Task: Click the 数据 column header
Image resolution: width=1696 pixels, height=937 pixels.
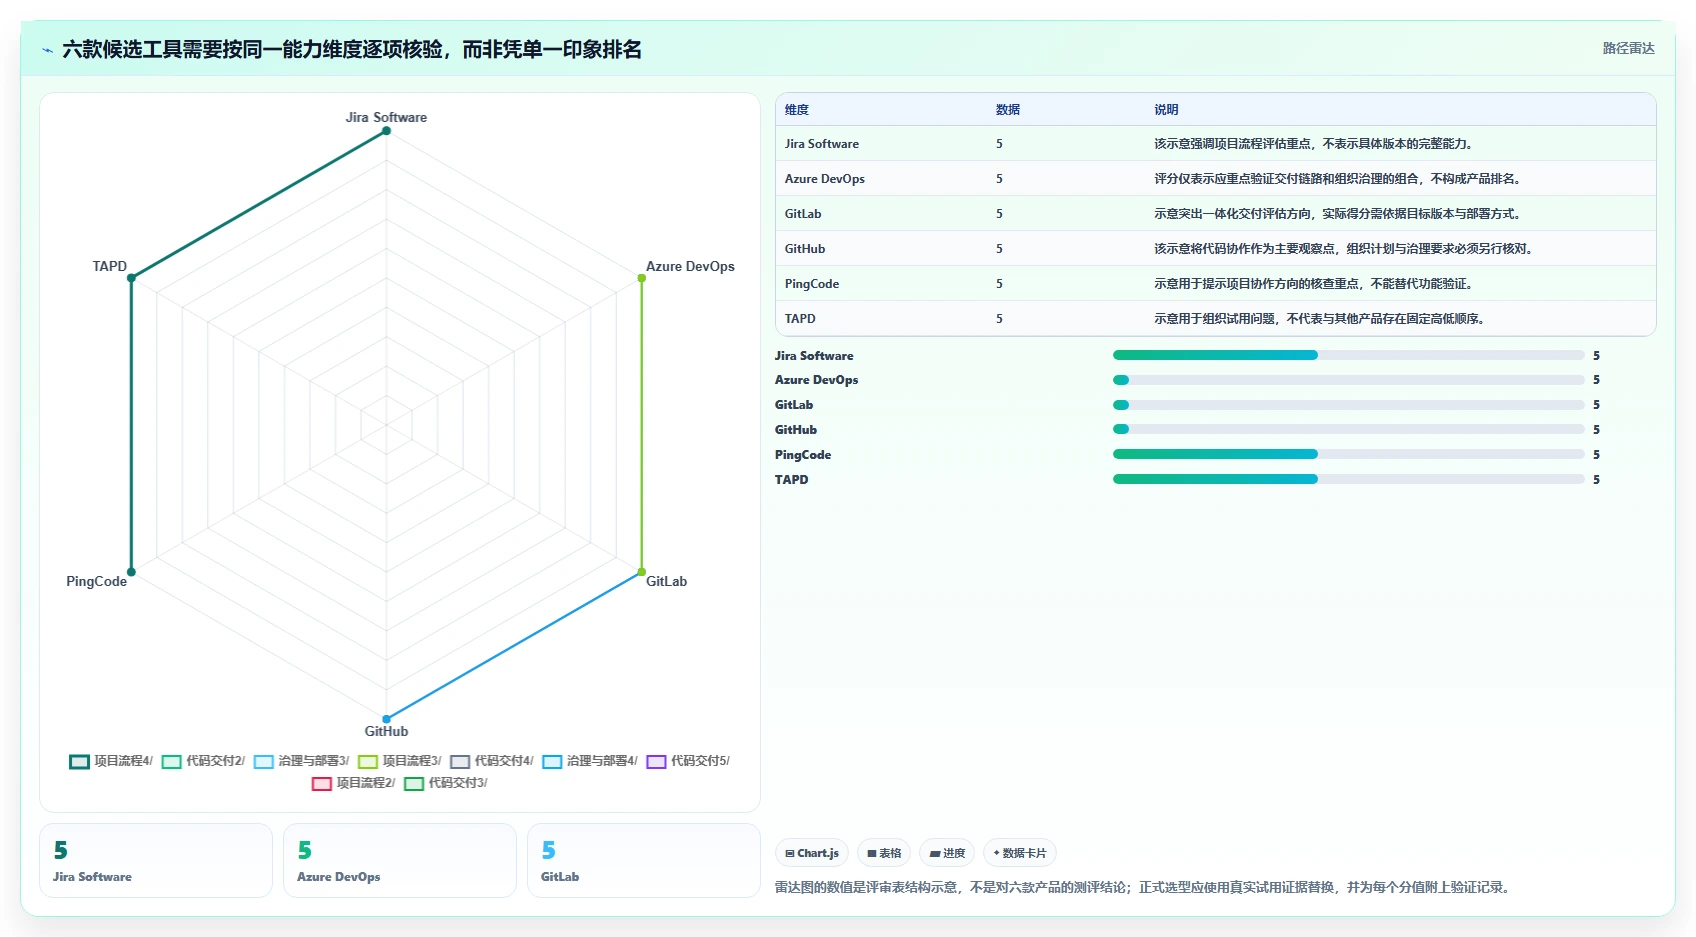Action: (1008, 110)
